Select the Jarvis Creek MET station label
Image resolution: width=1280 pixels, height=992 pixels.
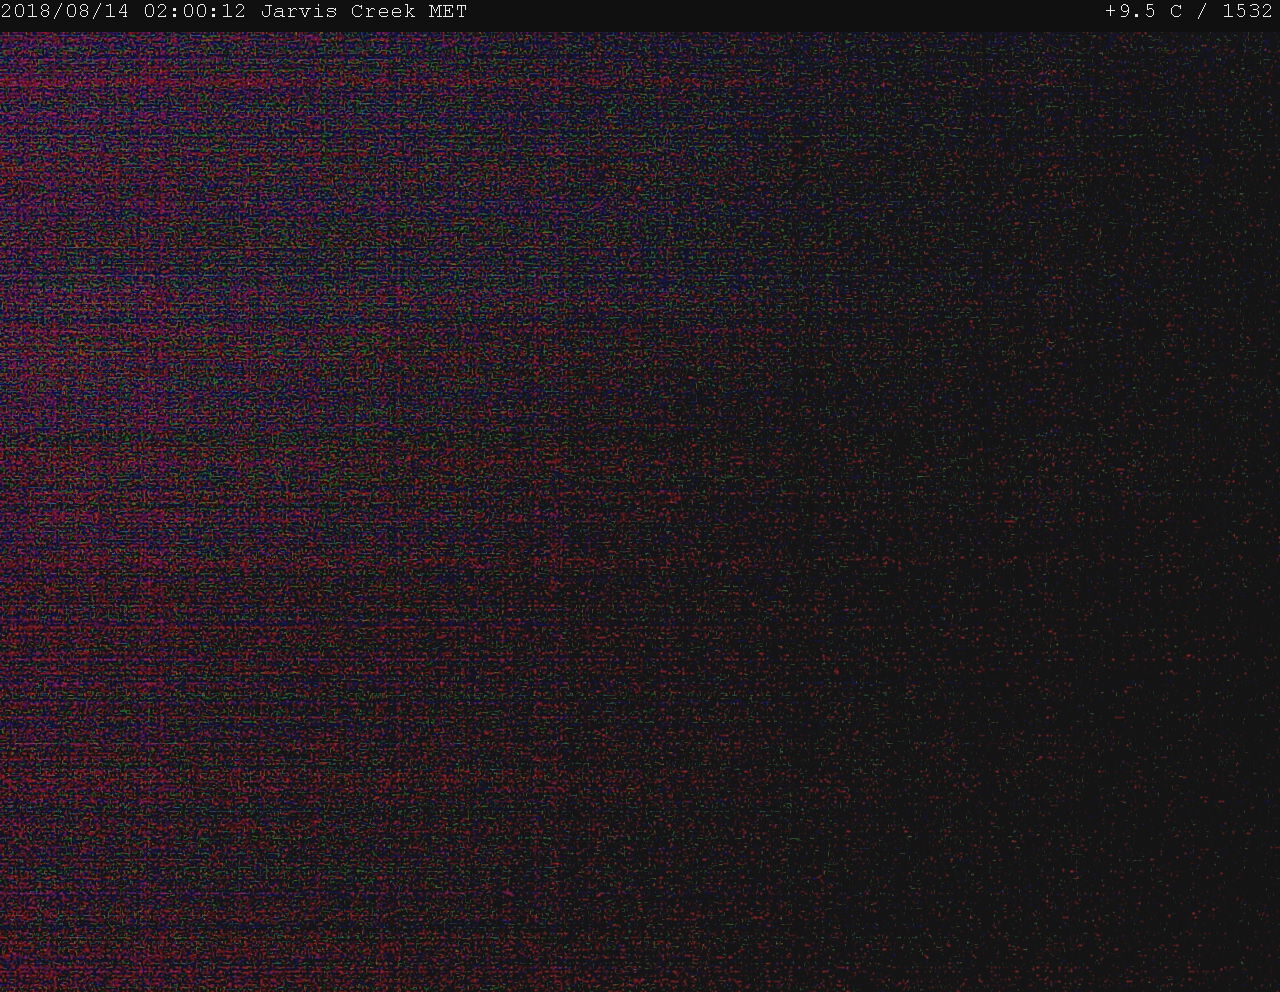363,12
